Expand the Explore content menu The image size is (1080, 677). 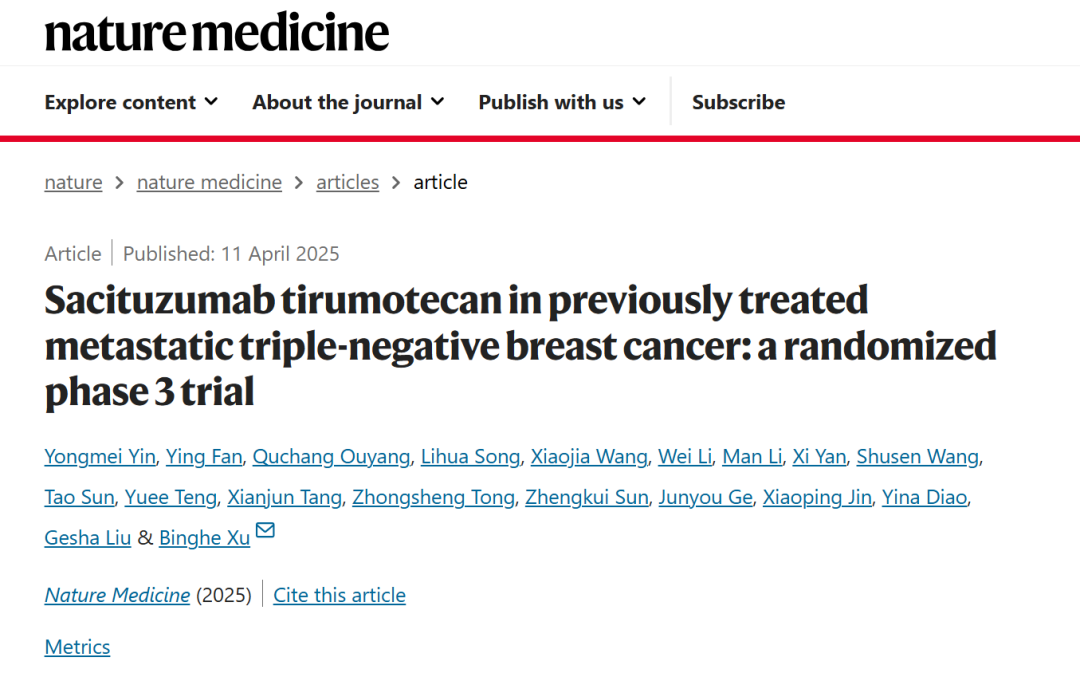coord(131,102)
